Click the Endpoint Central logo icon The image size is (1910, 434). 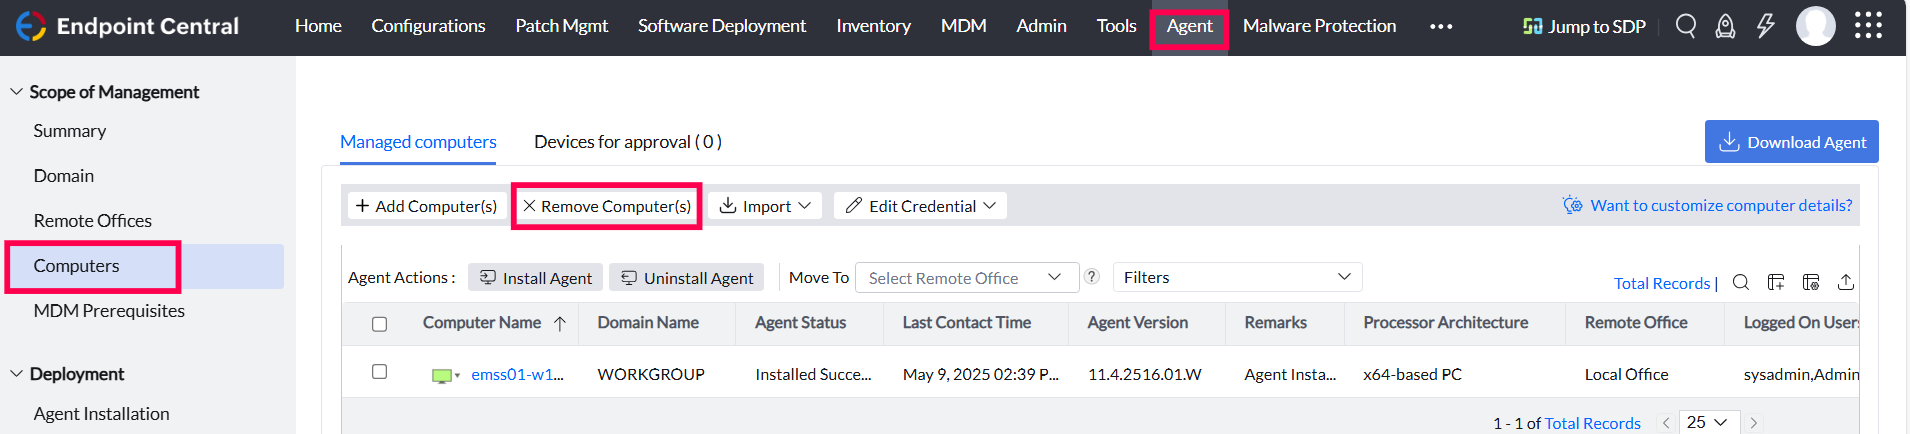click(x=31, y=26)
